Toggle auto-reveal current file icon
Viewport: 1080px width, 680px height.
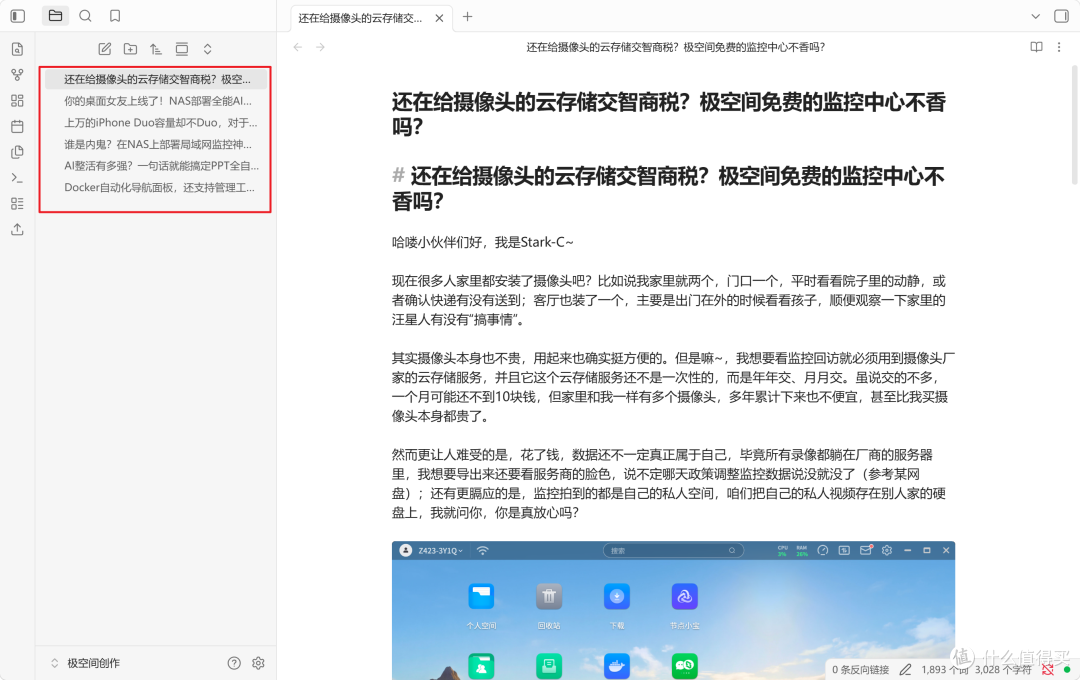pos(182,49)
